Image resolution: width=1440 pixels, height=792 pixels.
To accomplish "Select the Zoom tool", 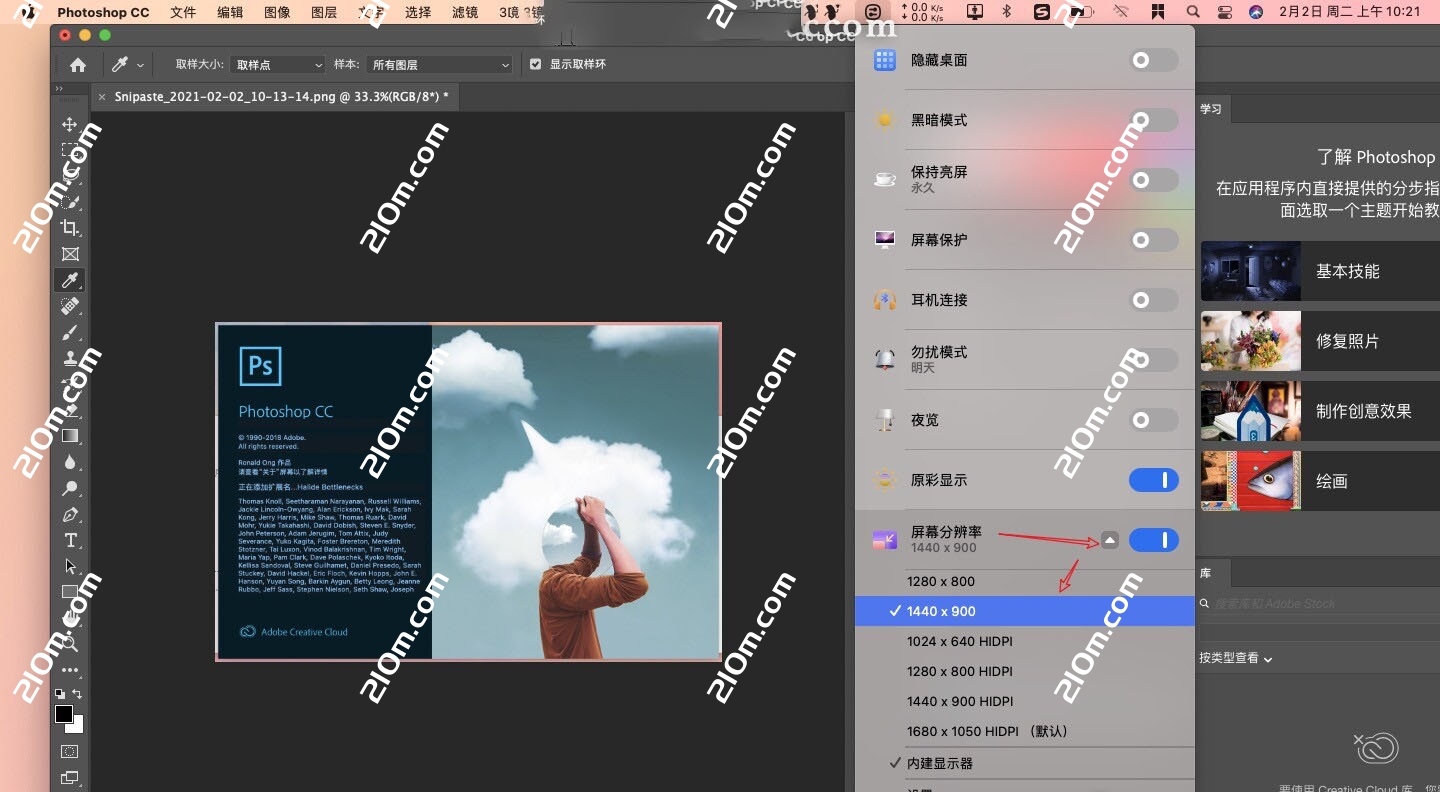I will (70, 643).
